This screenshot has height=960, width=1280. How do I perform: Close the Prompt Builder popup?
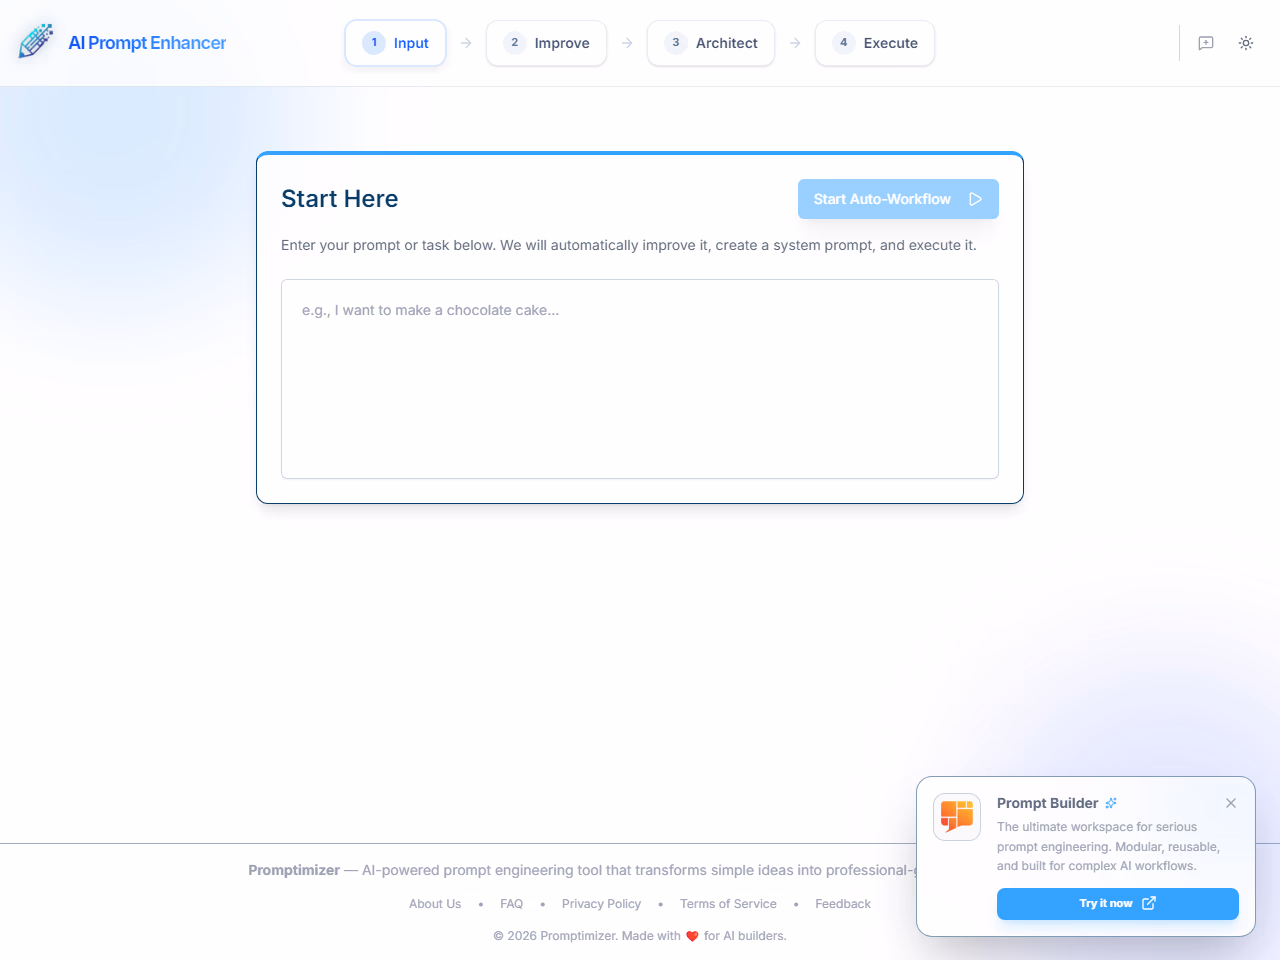coord(1231,803)
